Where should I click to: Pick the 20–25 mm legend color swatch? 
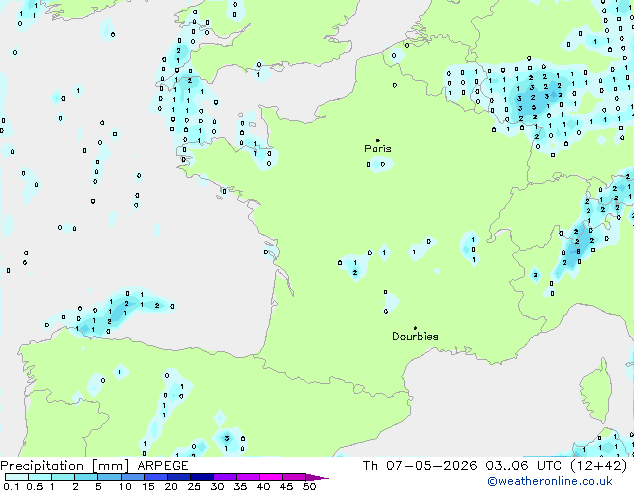(178, 477)
